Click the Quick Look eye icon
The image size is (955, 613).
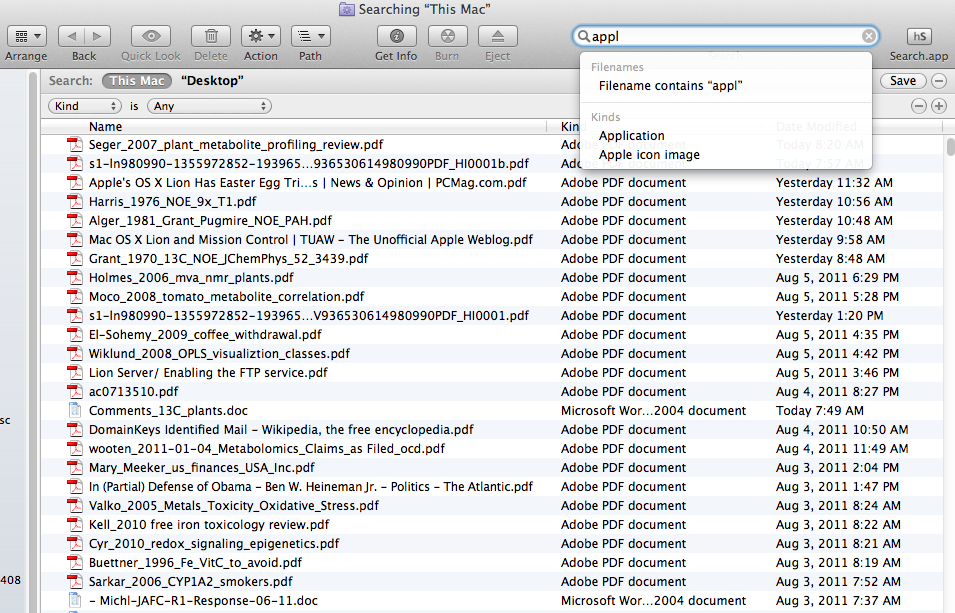[x=151, y=37]
